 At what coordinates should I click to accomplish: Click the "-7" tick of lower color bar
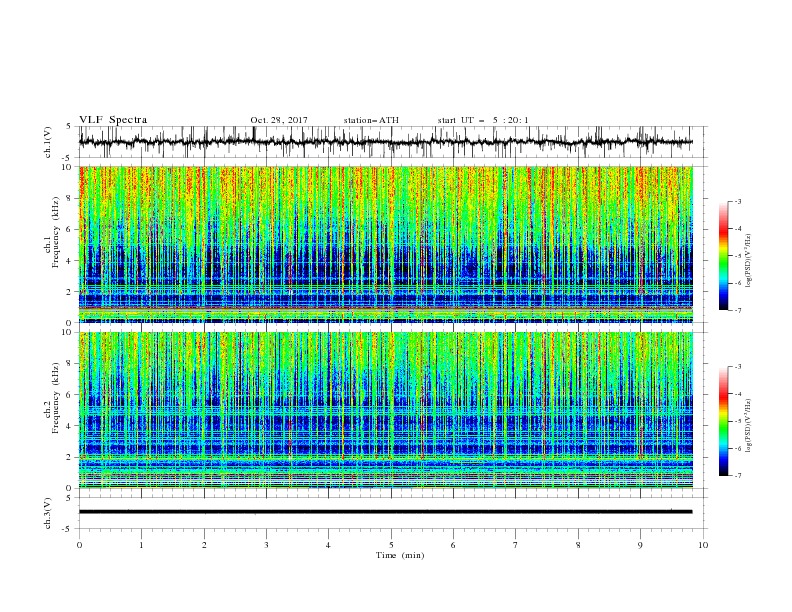coord(737,476)
